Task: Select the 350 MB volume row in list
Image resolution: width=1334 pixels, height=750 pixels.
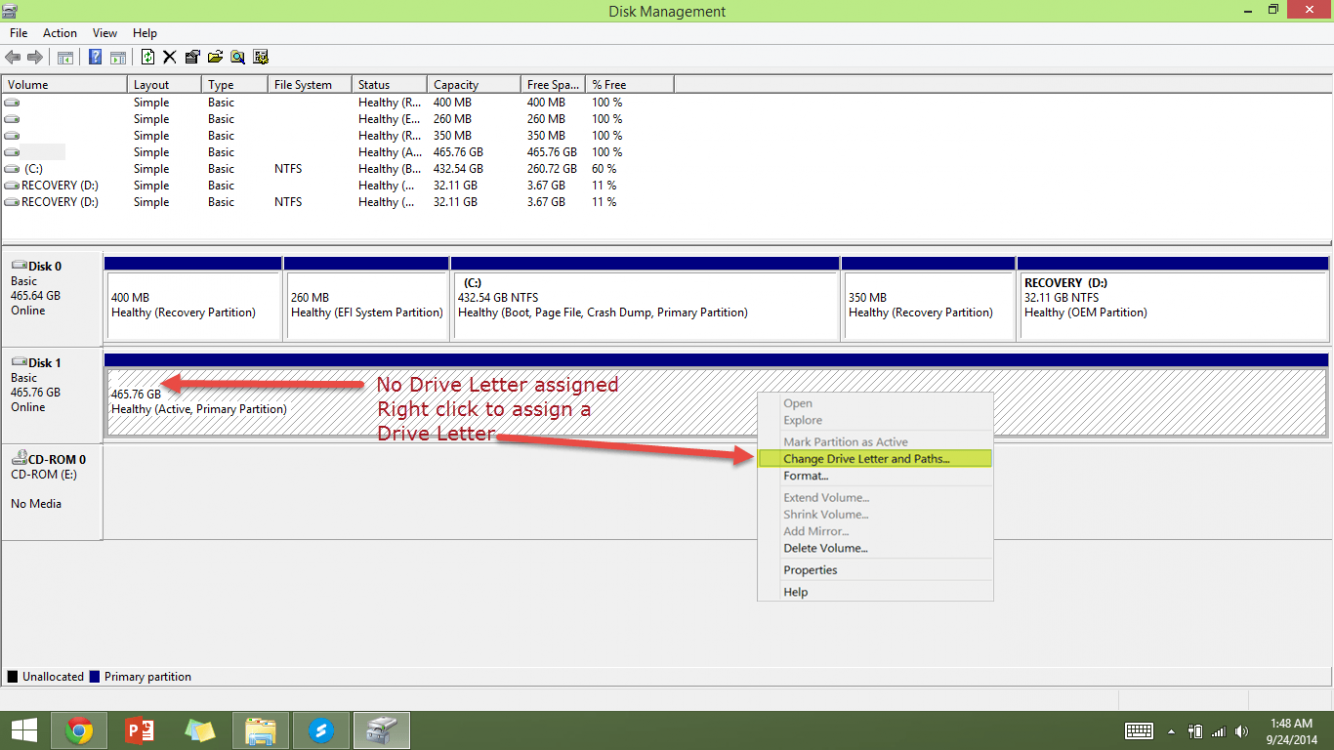Action: tap(337, 136)
